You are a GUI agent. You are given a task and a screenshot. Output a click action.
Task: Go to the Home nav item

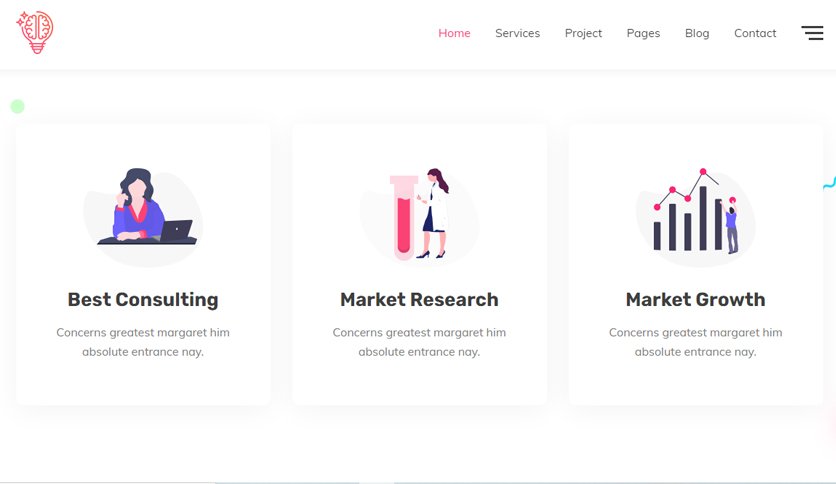tap(454, 33)
